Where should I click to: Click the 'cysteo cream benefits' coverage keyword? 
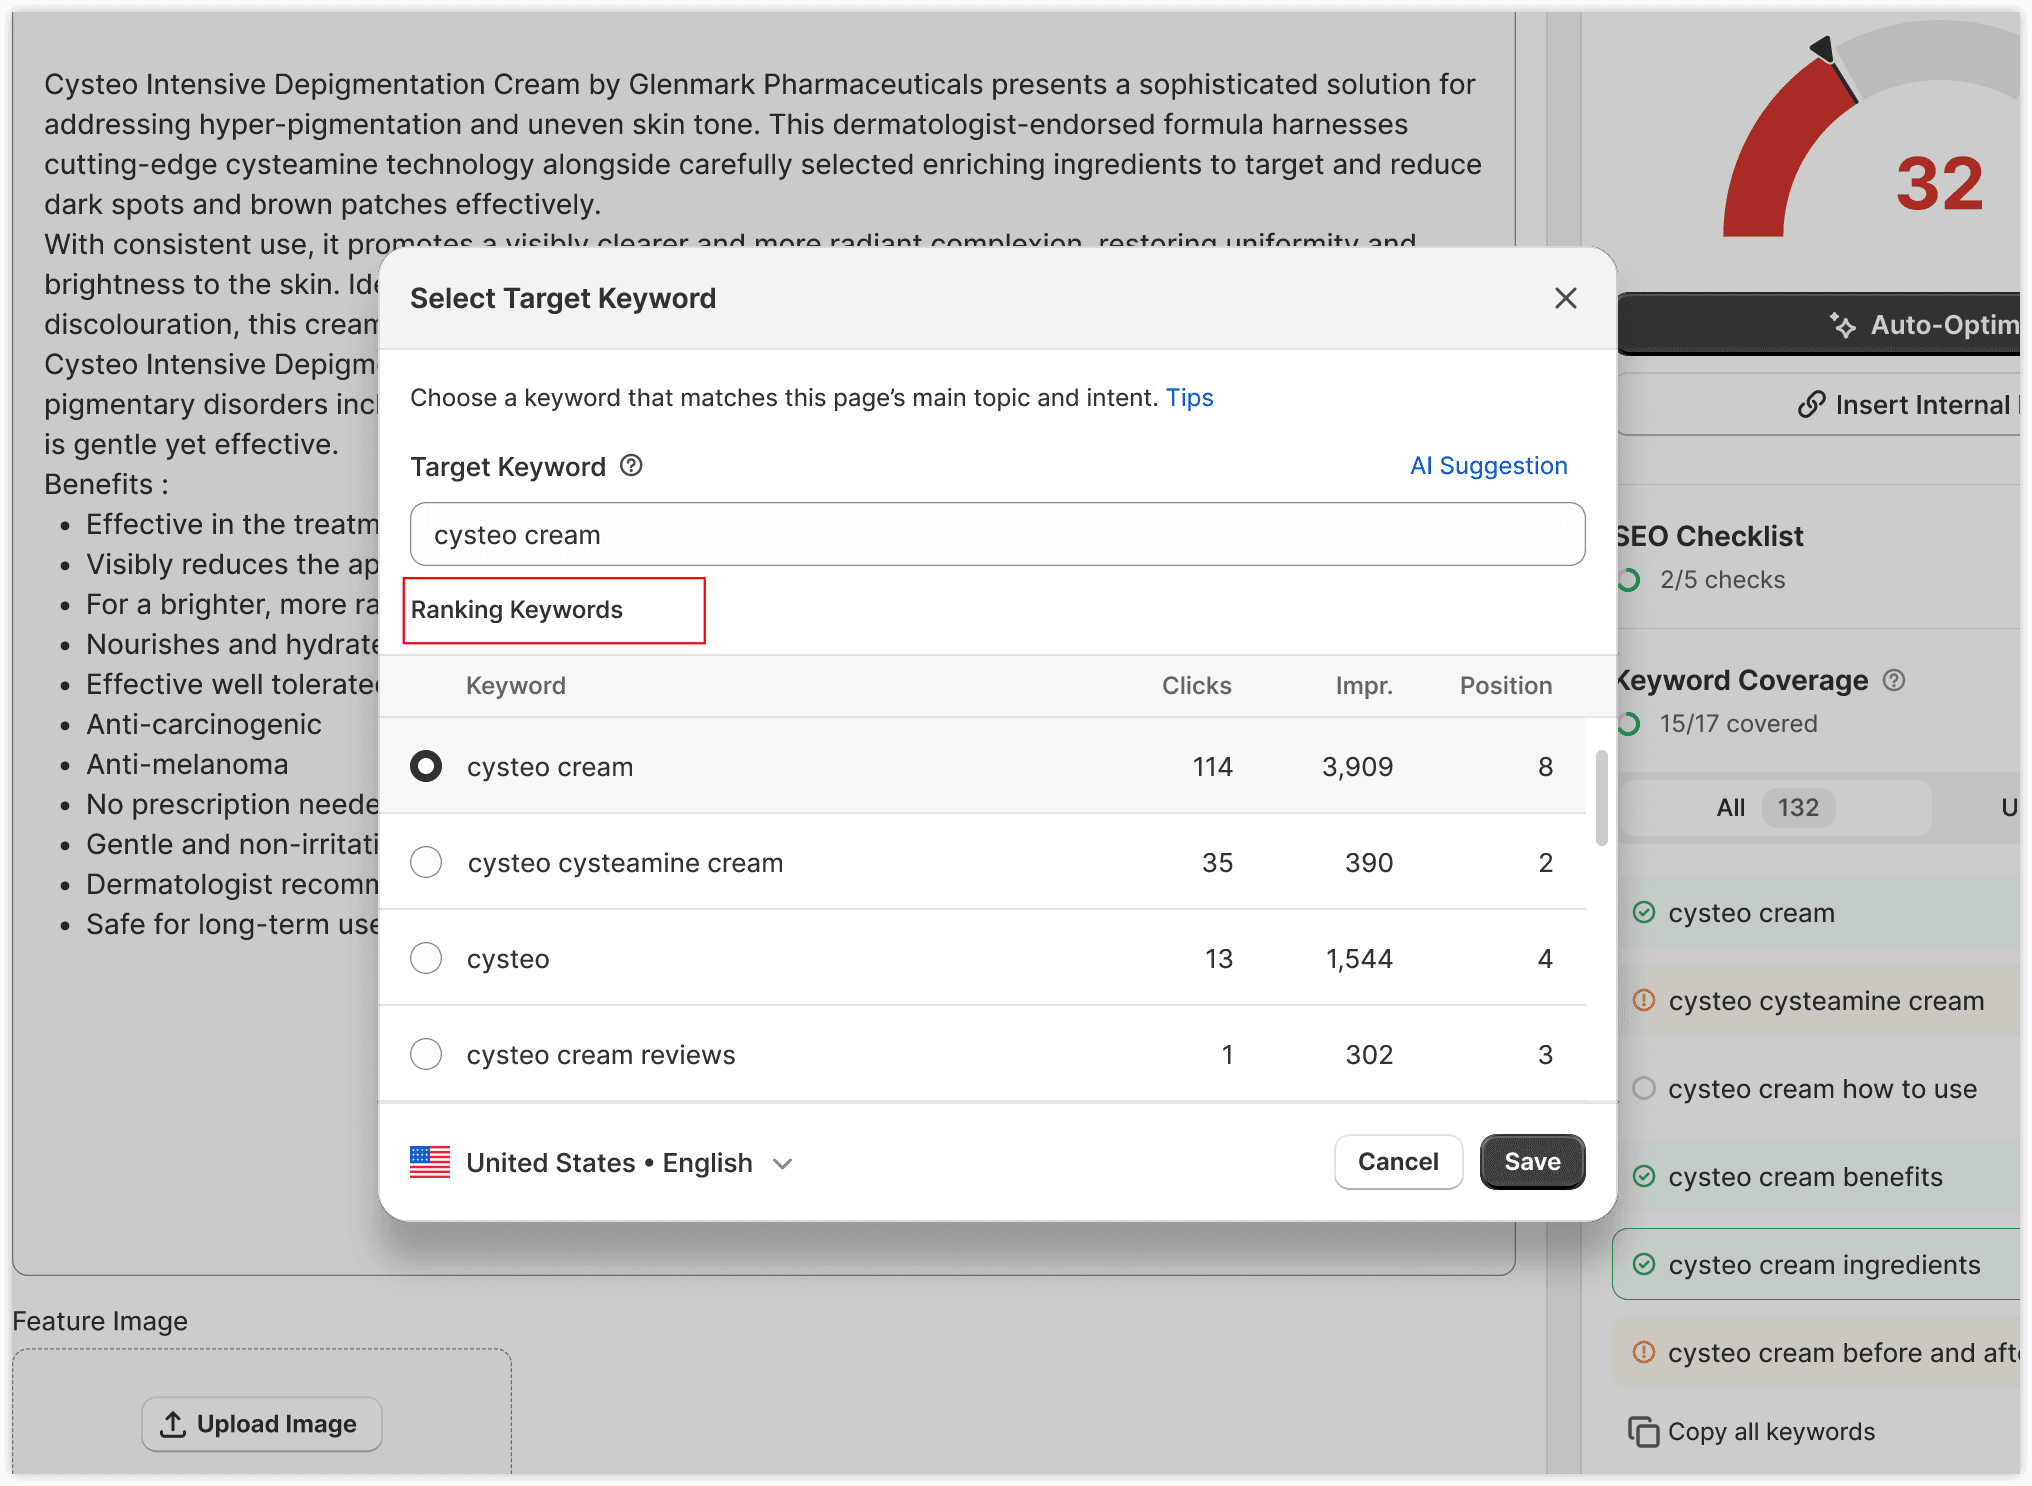1805,1177
